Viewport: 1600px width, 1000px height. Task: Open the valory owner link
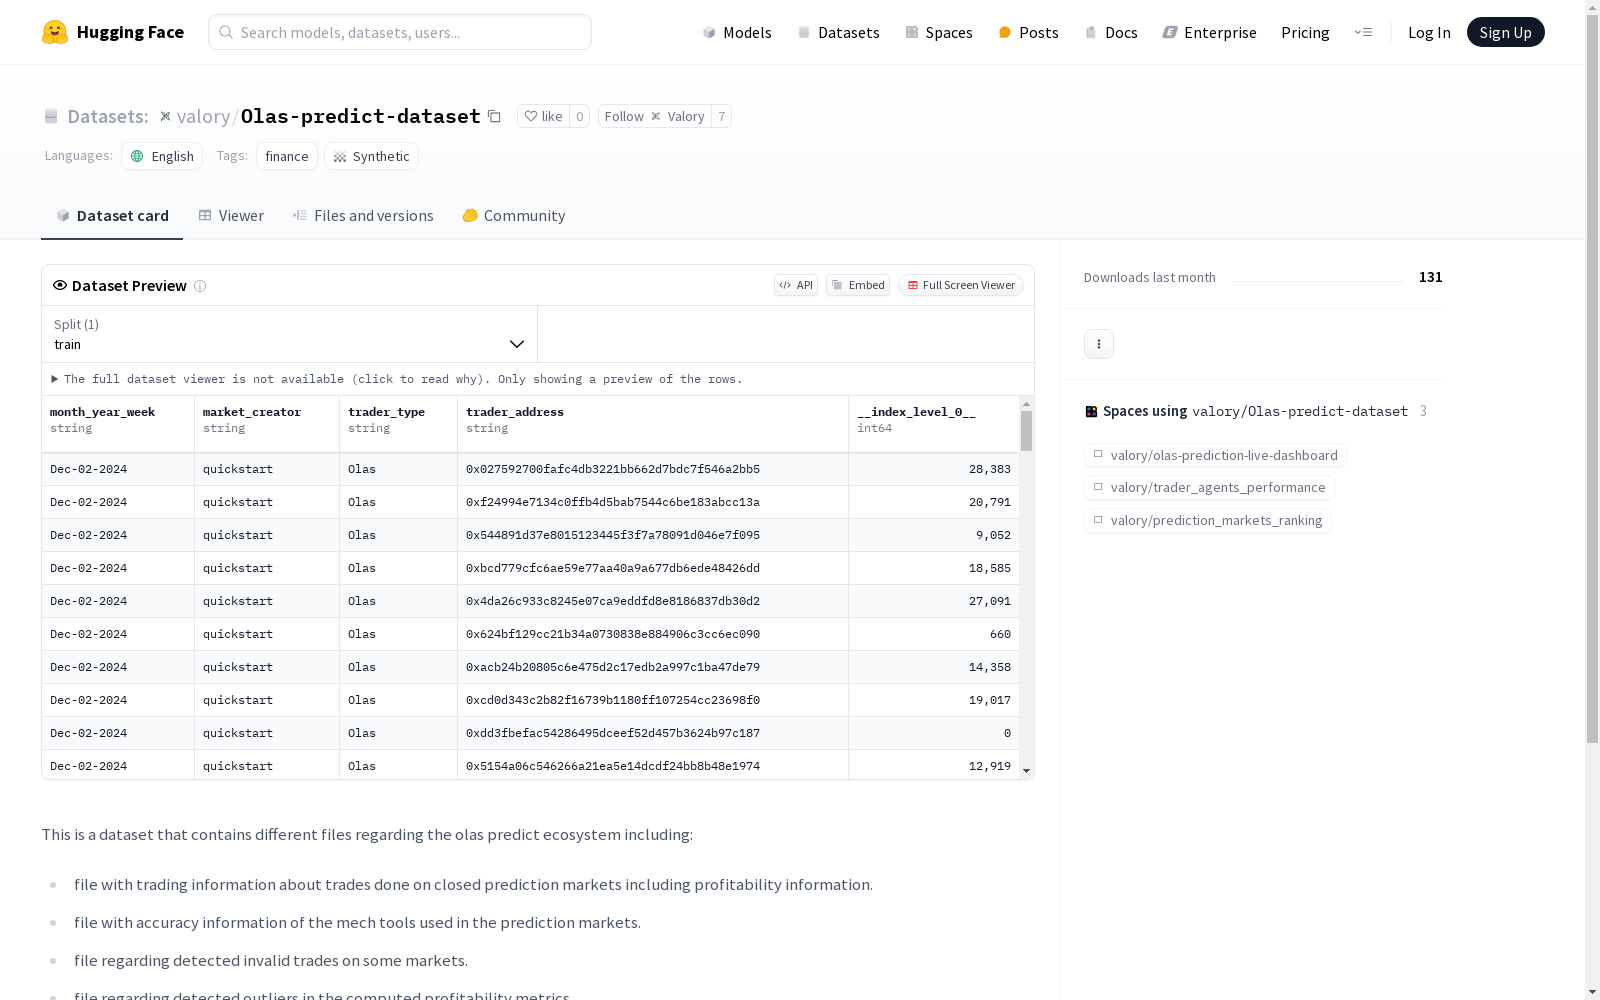[203, 116]
